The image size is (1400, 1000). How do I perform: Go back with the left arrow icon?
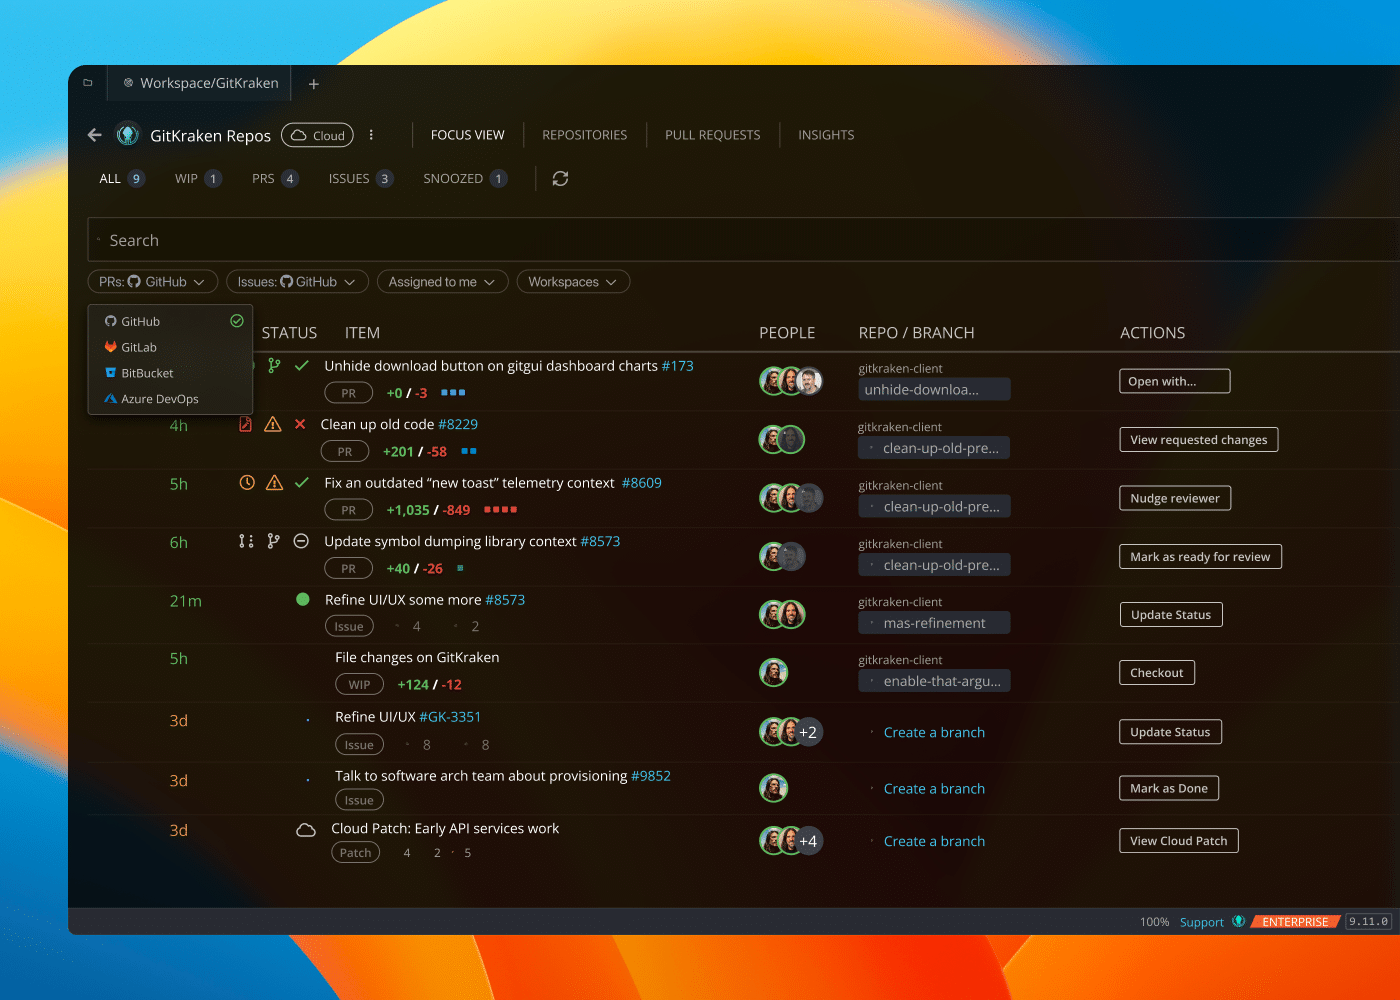pyautogui.click(x=95, y=135)
